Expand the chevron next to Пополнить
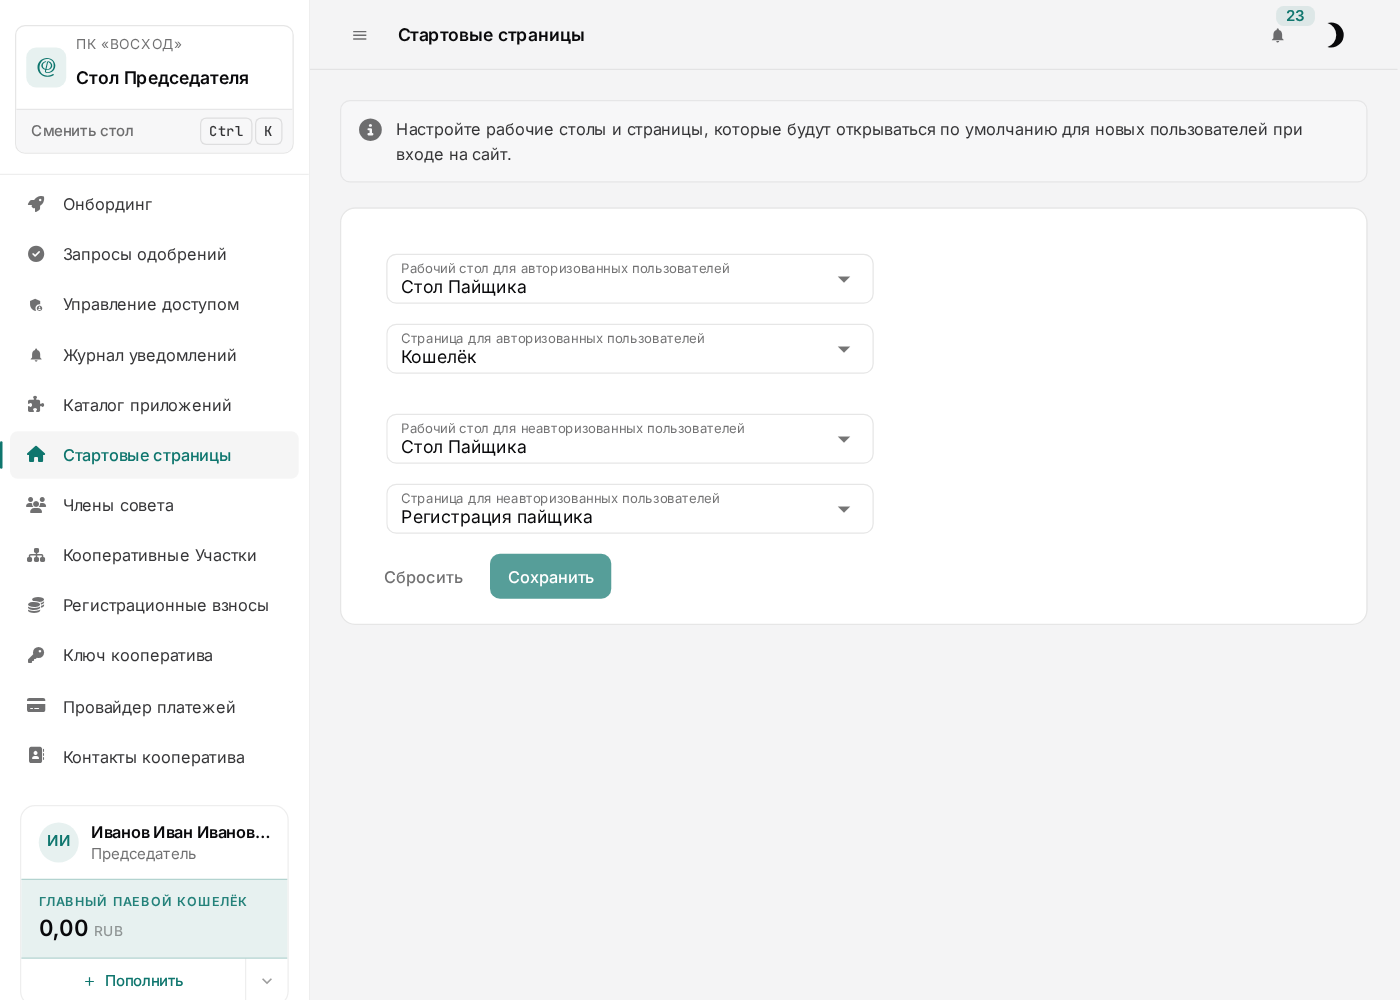 pyautogui.click(x=267, y=981)
